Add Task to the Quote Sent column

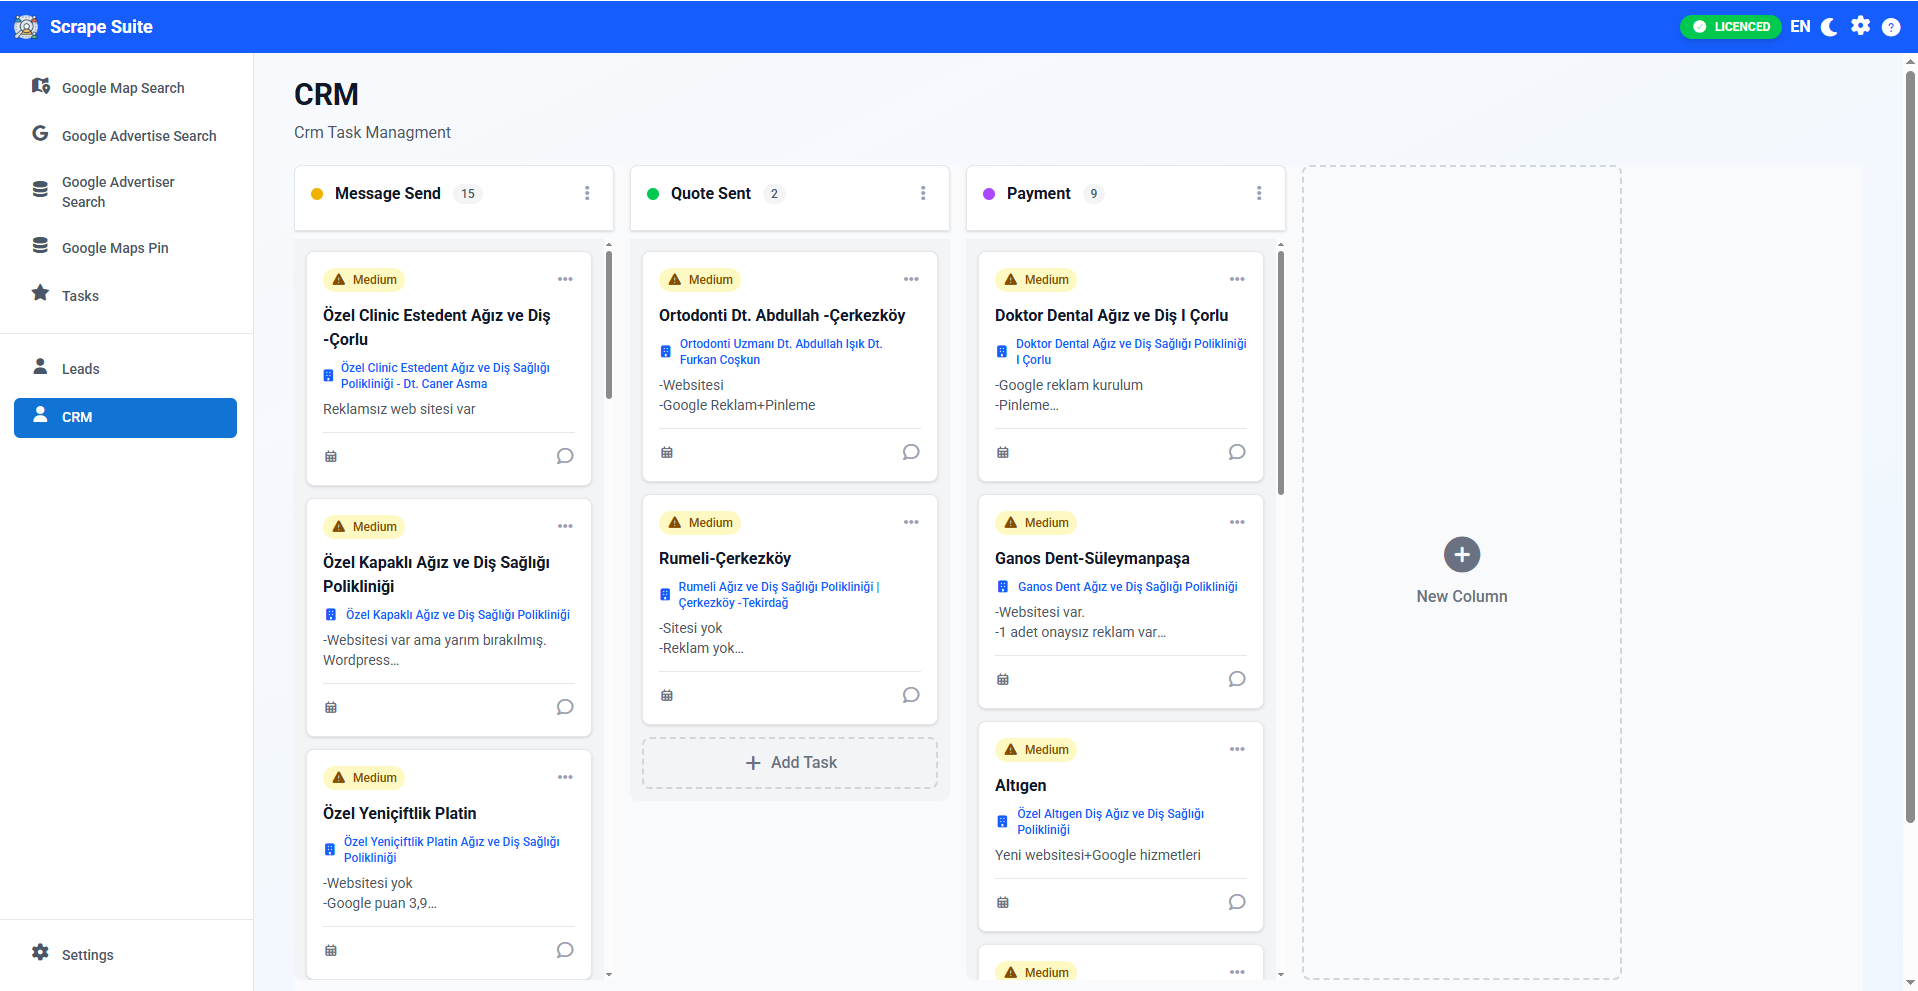pyautogui.click(x=790, y=763)
